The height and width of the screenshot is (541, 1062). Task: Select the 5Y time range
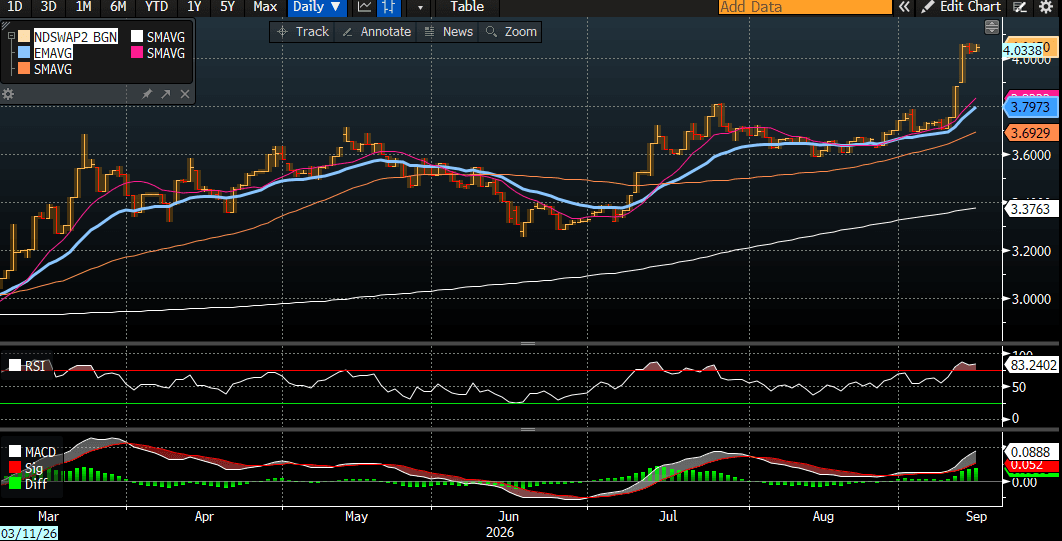pos(228,7)
